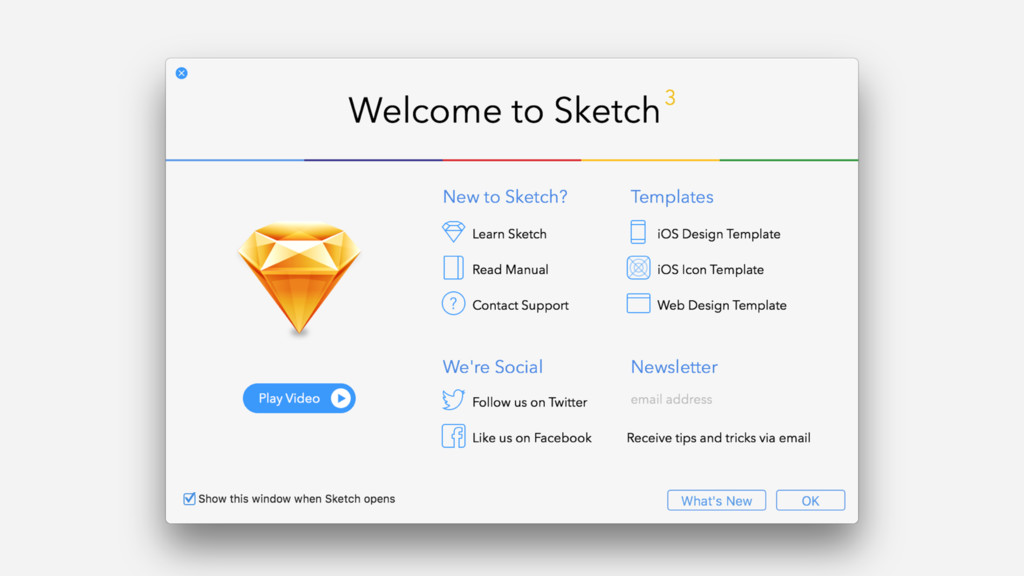Click the question mark icon for Contact Support

pos(453,304)
